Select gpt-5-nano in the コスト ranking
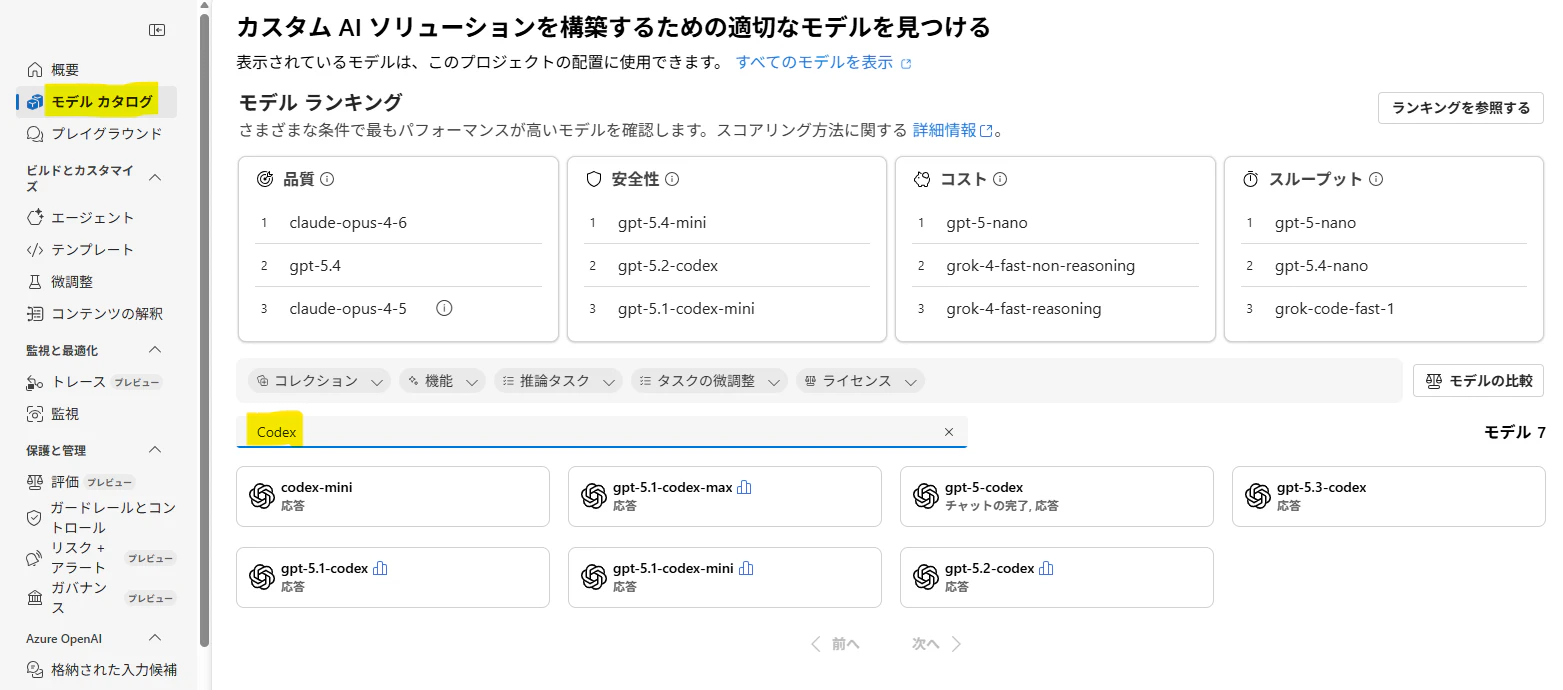Viewport: 1563px width, 690px height. pos(987,222)
